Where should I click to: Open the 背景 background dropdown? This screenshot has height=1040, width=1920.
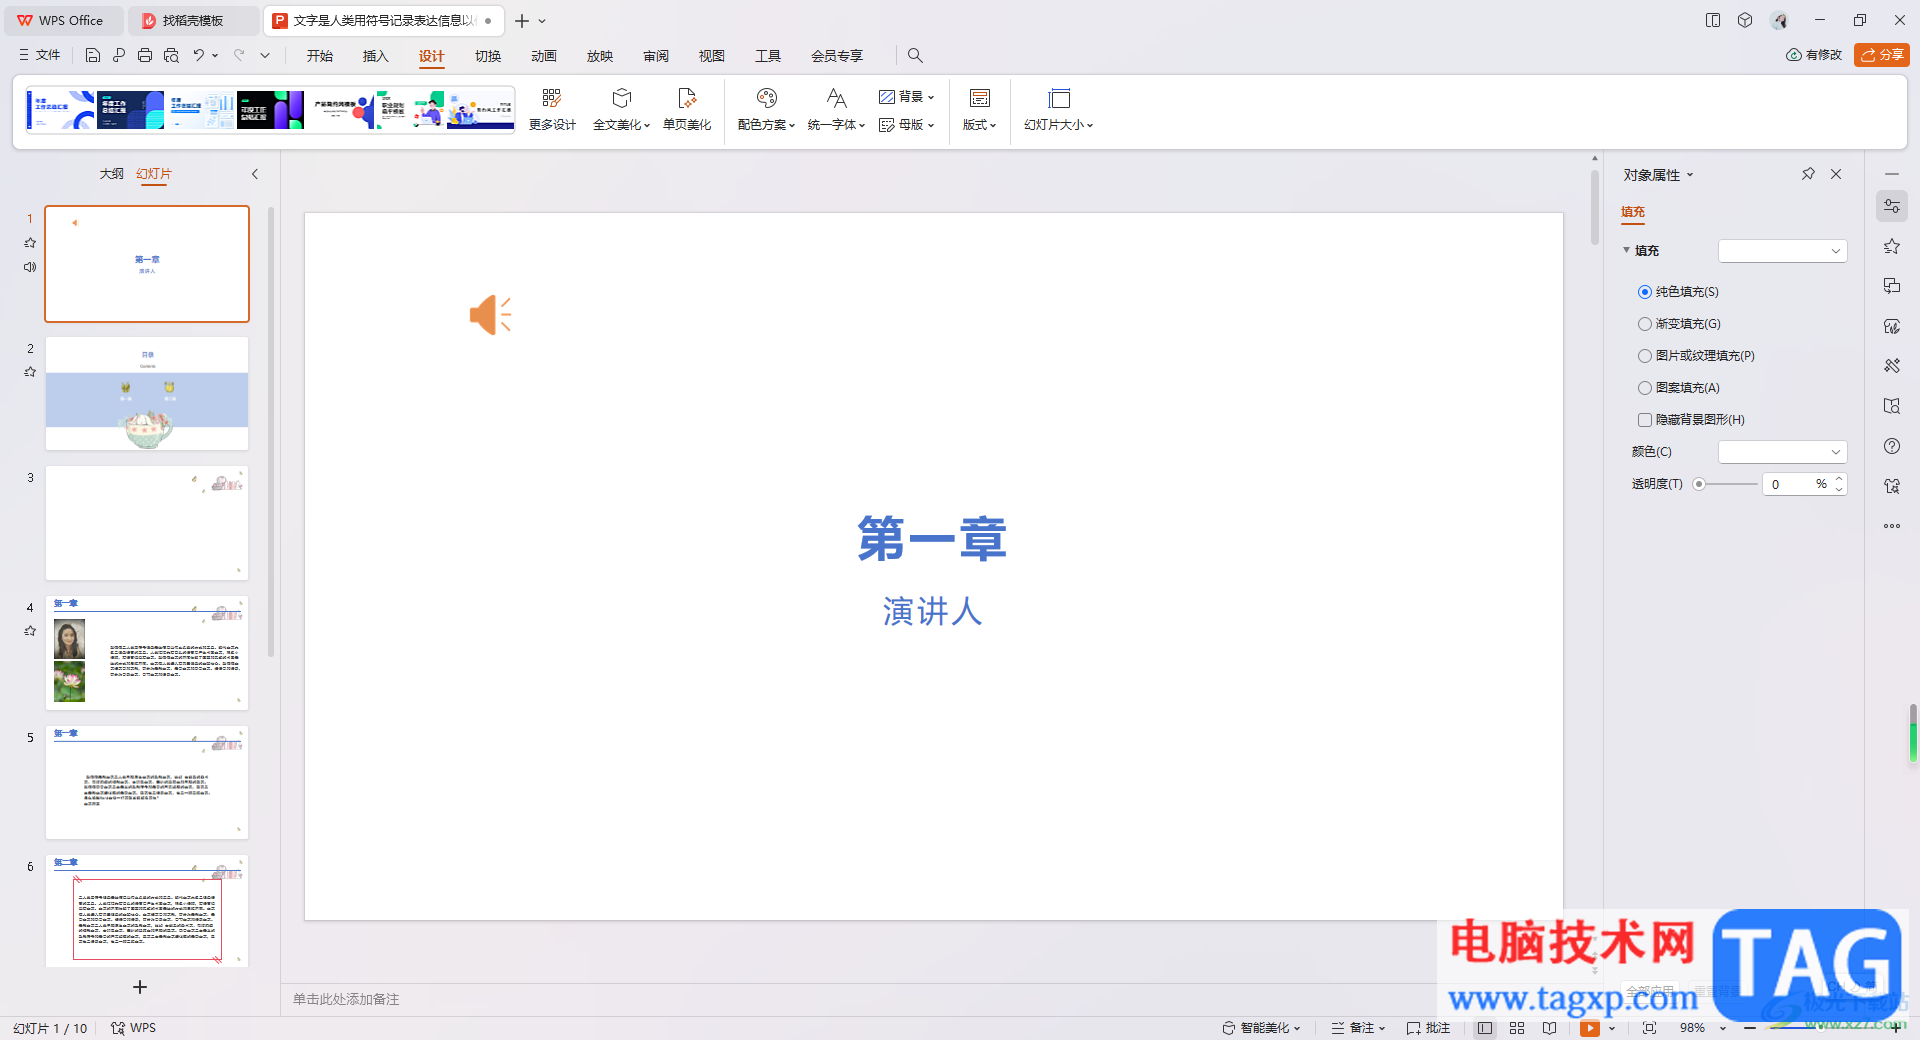point(906,97)
